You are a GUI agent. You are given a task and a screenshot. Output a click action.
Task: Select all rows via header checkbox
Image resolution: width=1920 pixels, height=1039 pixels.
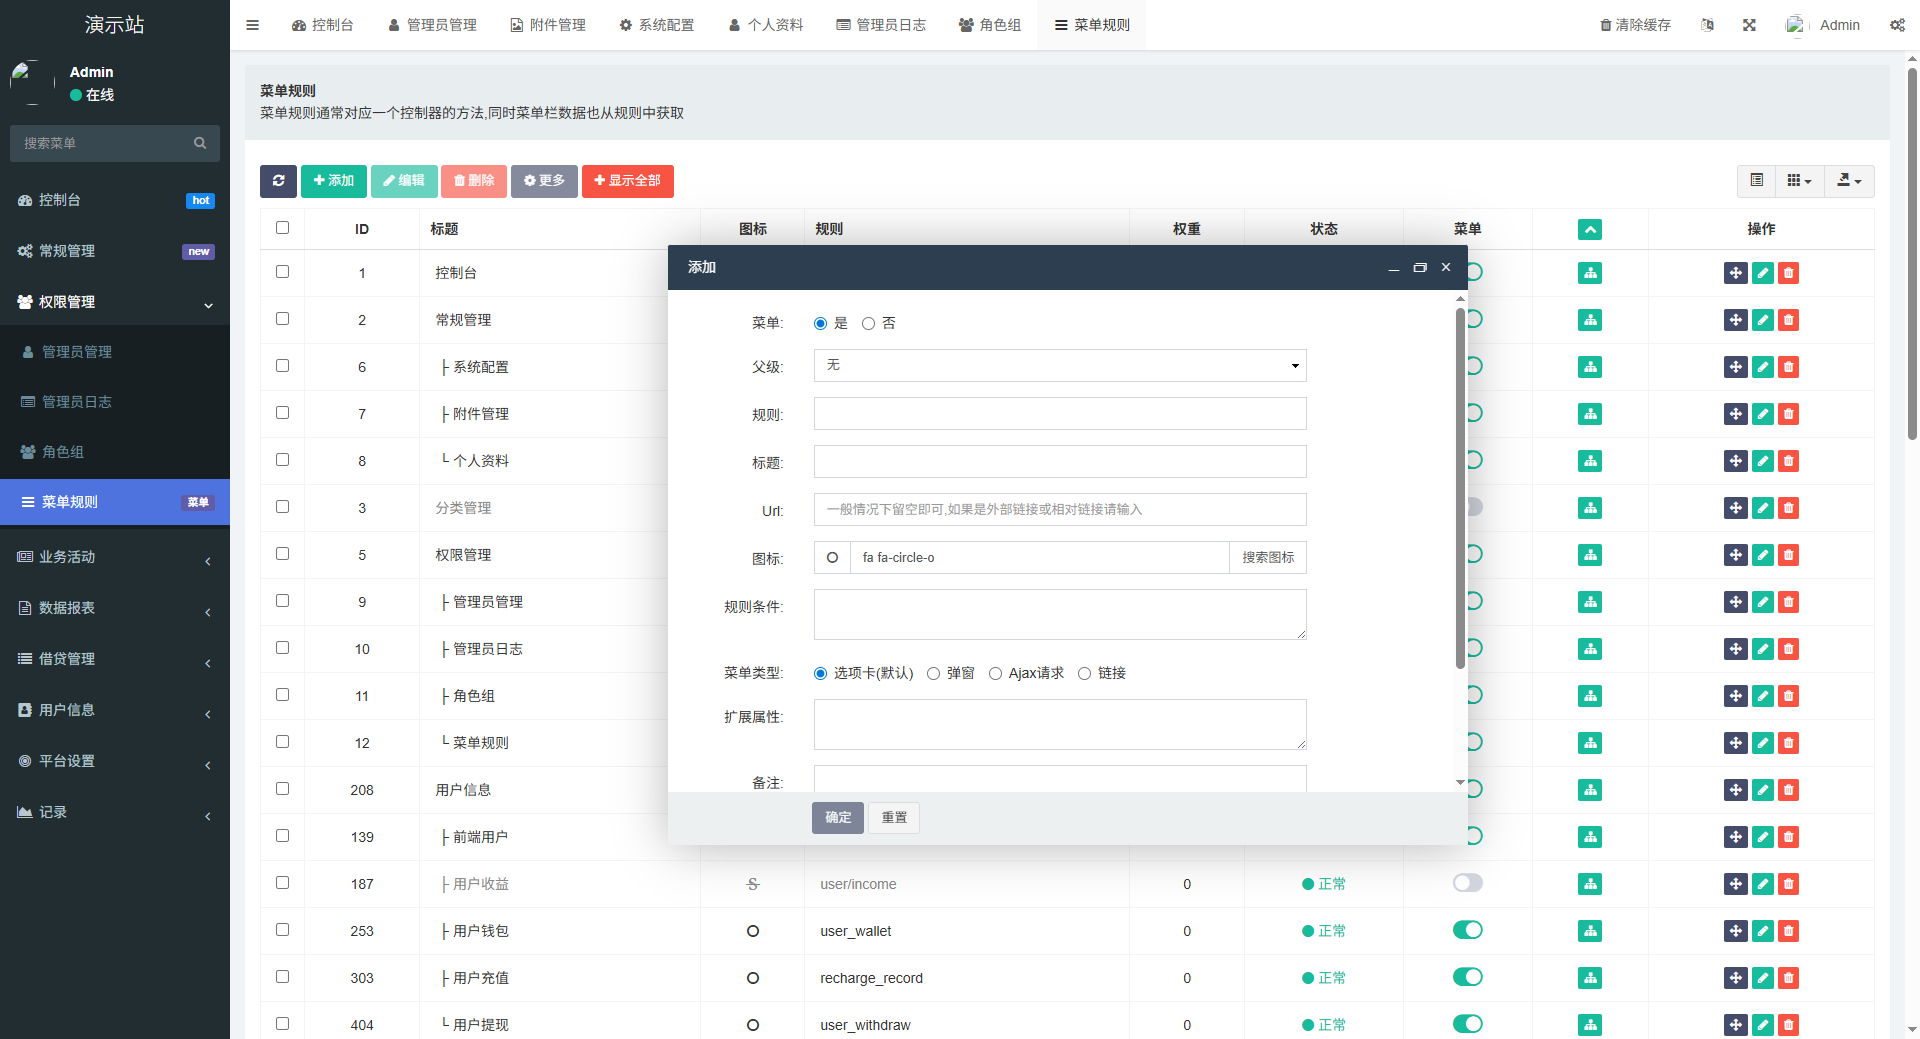[x=282, y=228]
